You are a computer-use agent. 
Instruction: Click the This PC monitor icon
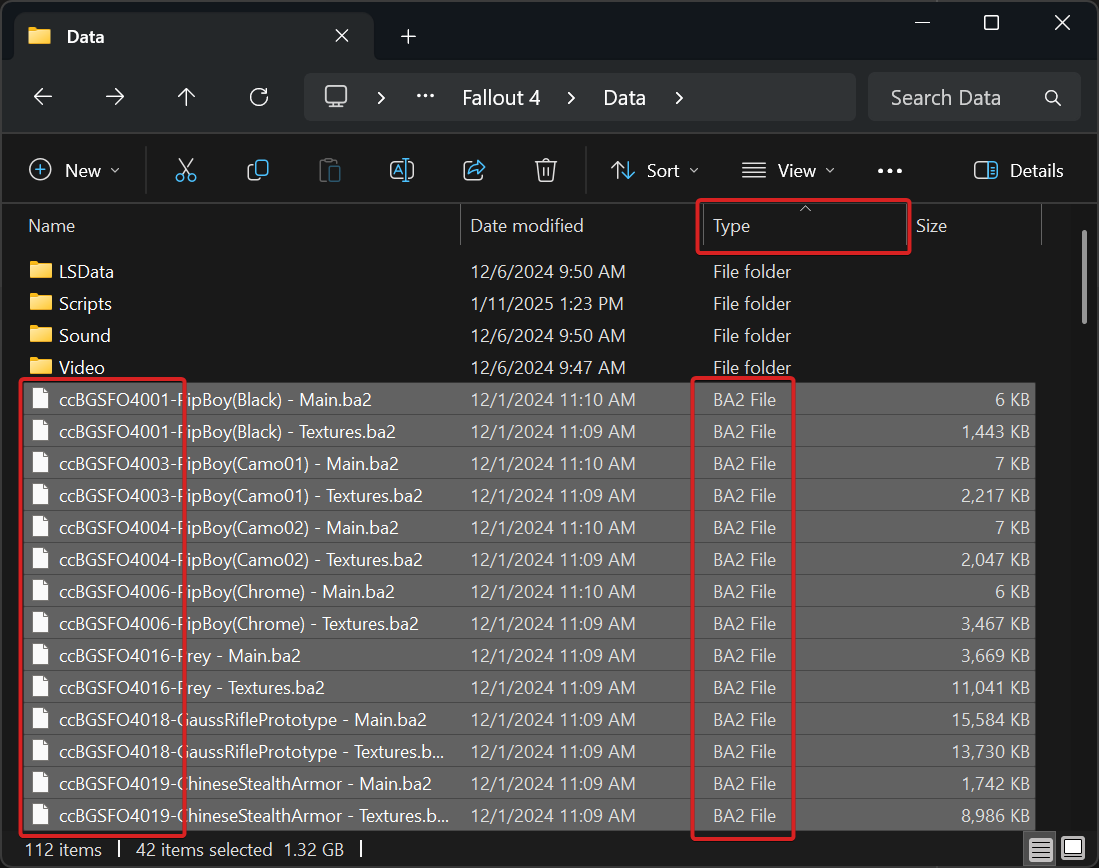pyautogui.click(x=336, y=96)
